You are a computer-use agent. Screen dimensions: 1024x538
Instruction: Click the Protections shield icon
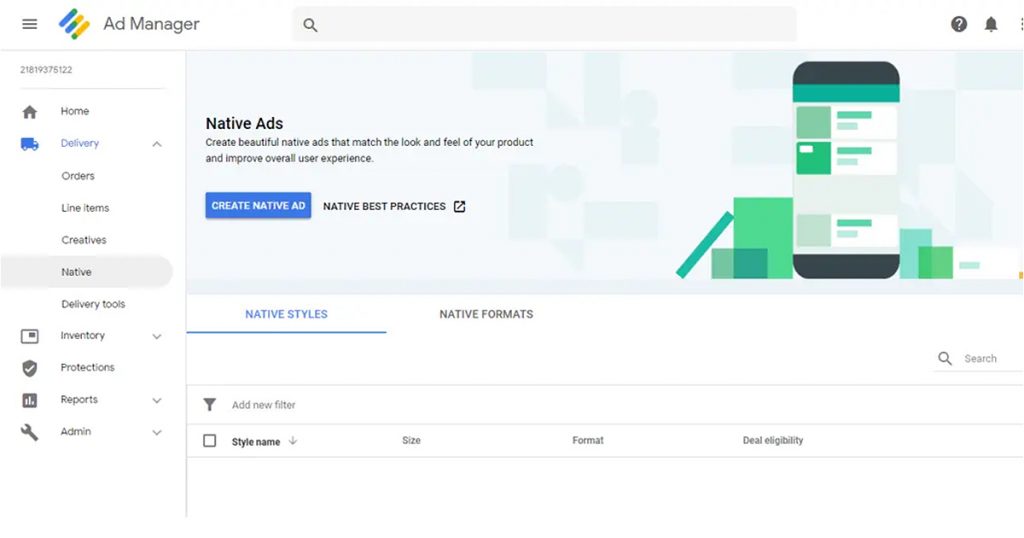point(29,368)
